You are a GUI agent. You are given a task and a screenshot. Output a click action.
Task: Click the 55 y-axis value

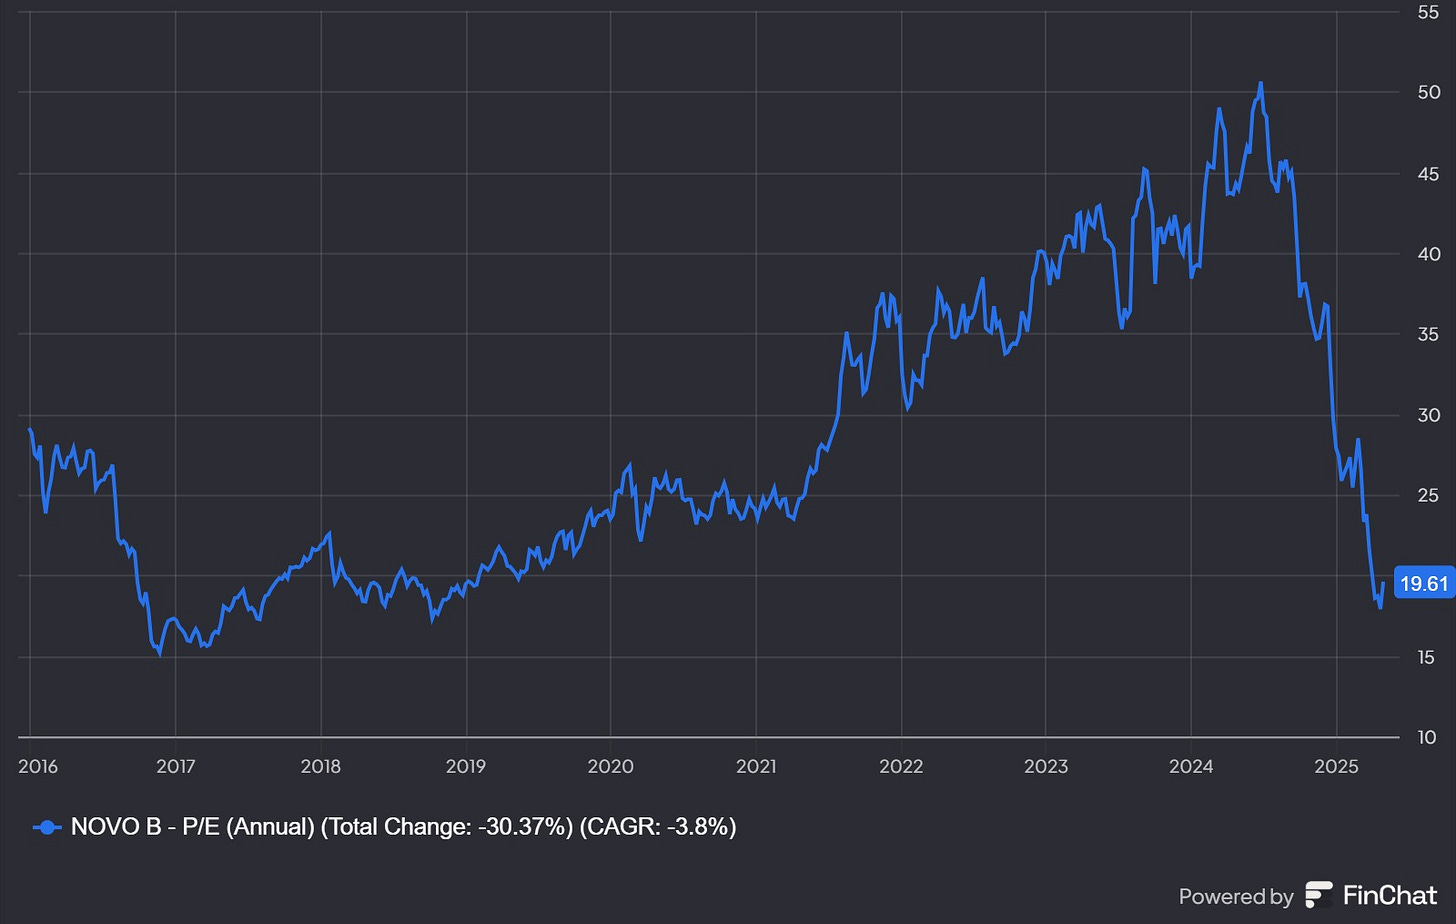tap(1428, 12)
